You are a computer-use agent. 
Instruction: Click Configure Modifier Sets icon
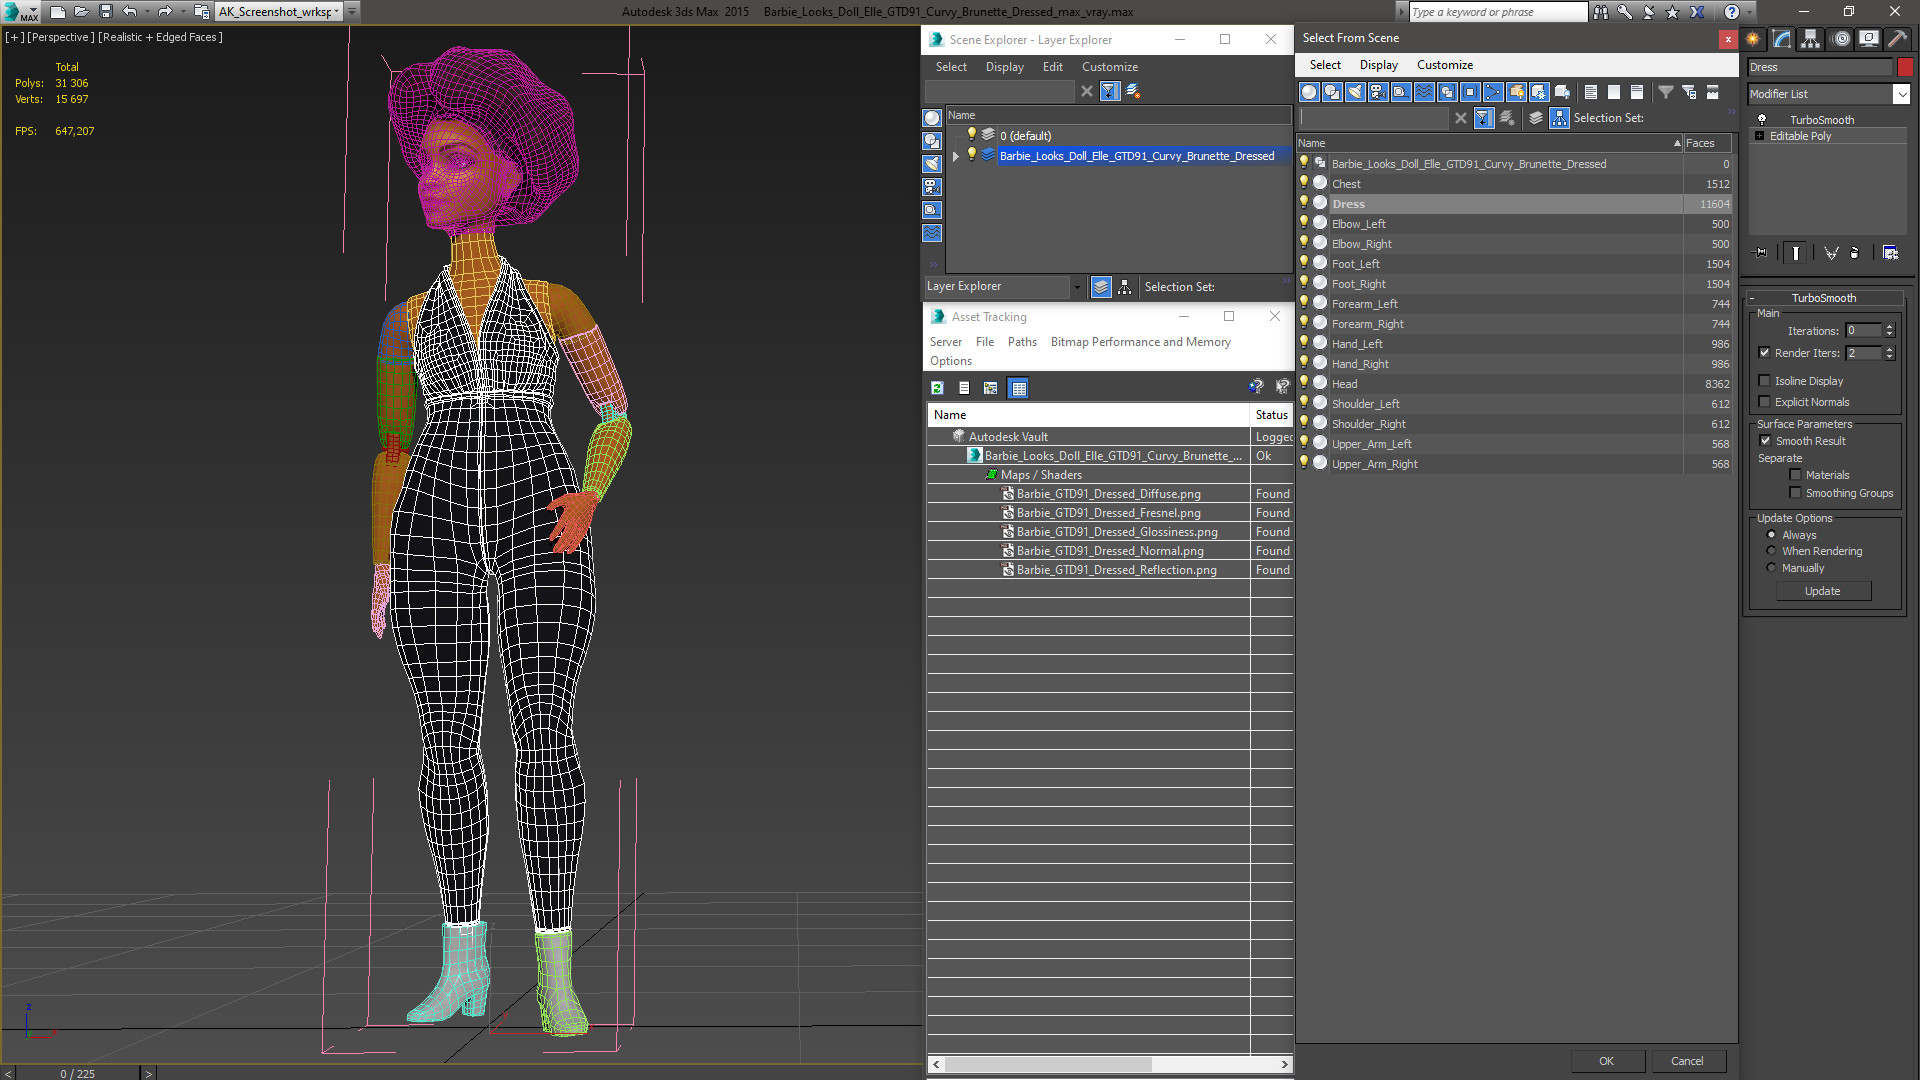click(1890, 253)
